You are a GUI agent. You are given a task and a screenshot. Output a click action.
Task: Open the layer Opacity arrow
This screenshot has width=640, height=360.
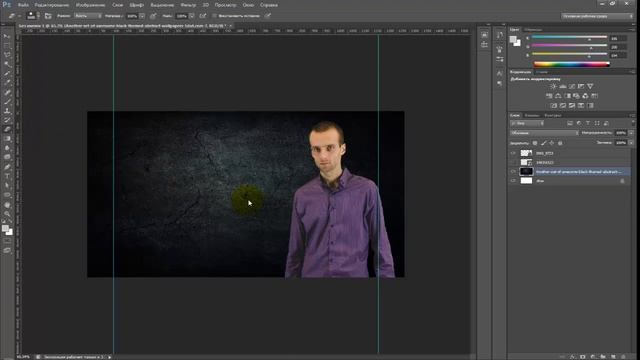(631, 133)
